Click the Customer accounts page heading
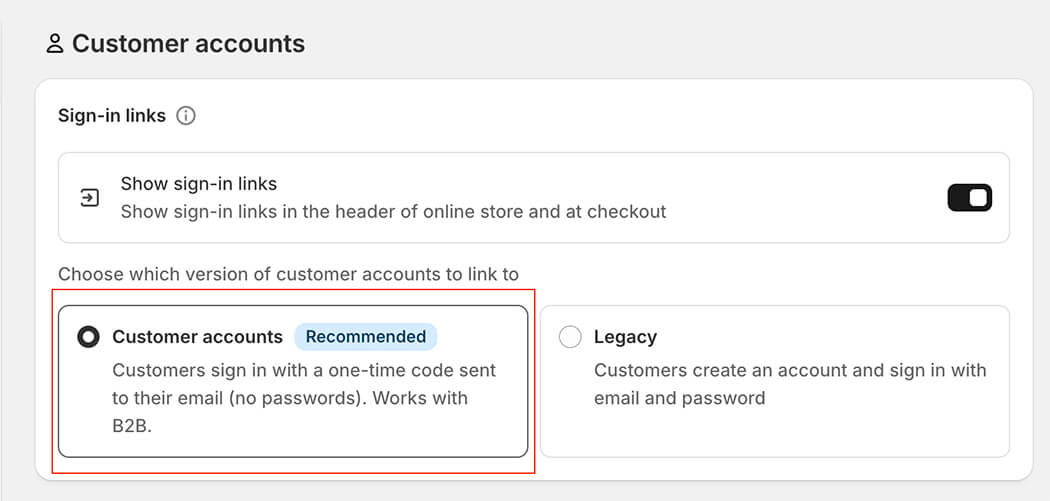 (x=188, y=44)
